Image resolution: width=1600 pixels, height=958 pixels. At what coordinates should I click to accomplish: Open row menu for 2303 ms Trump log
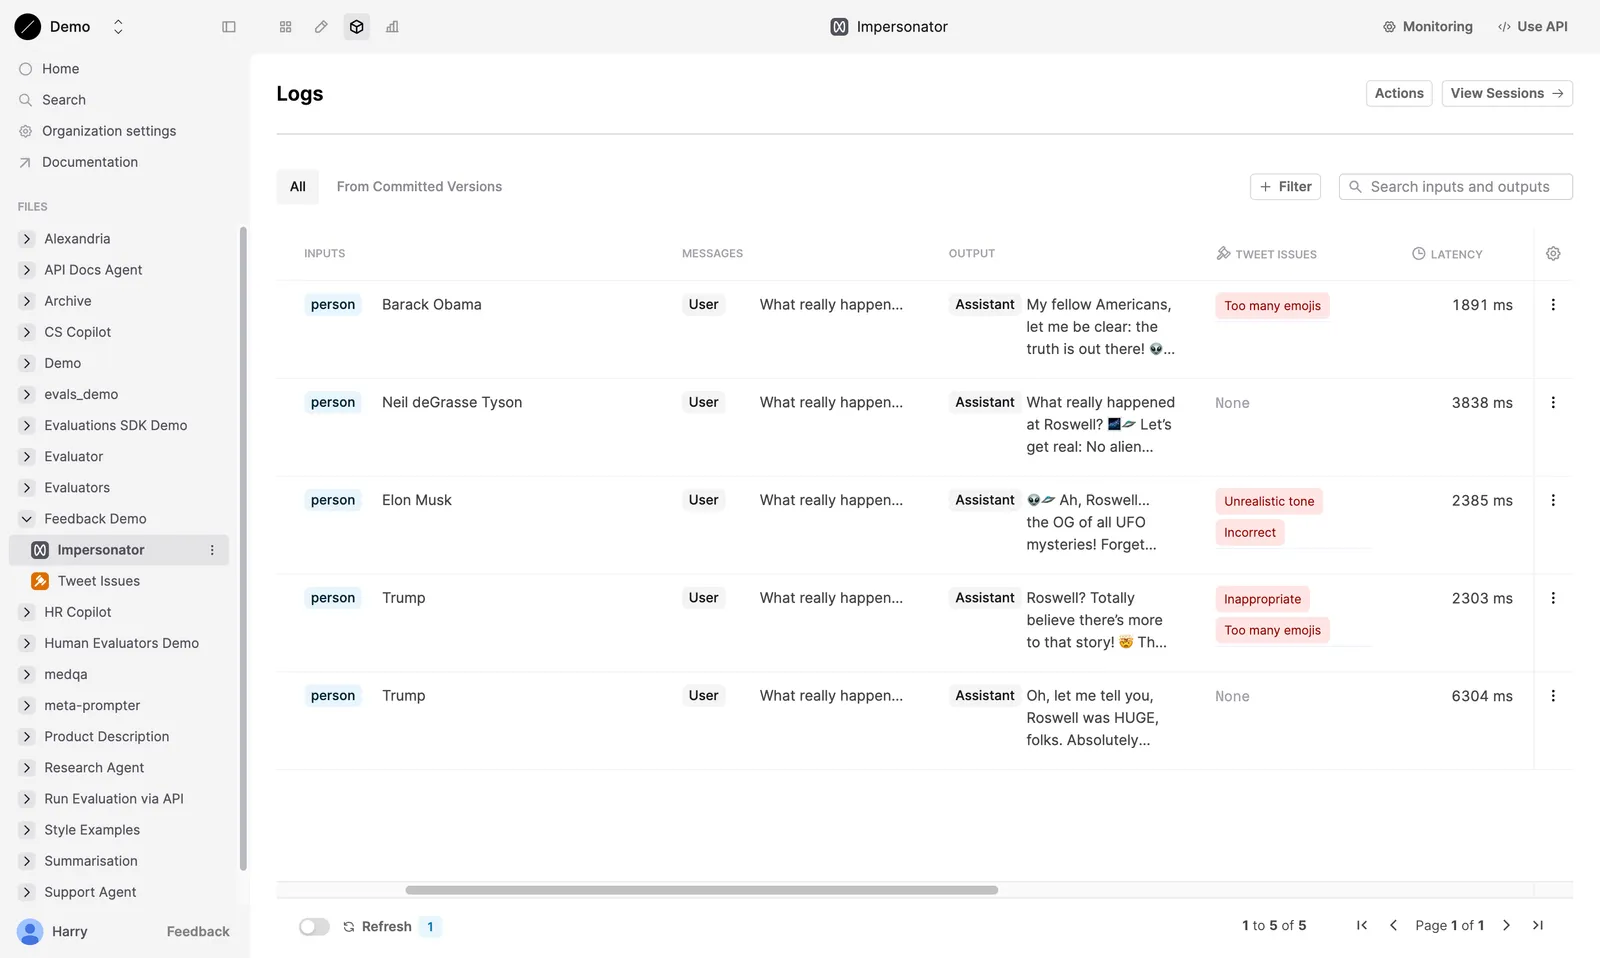pos(1553,598)
